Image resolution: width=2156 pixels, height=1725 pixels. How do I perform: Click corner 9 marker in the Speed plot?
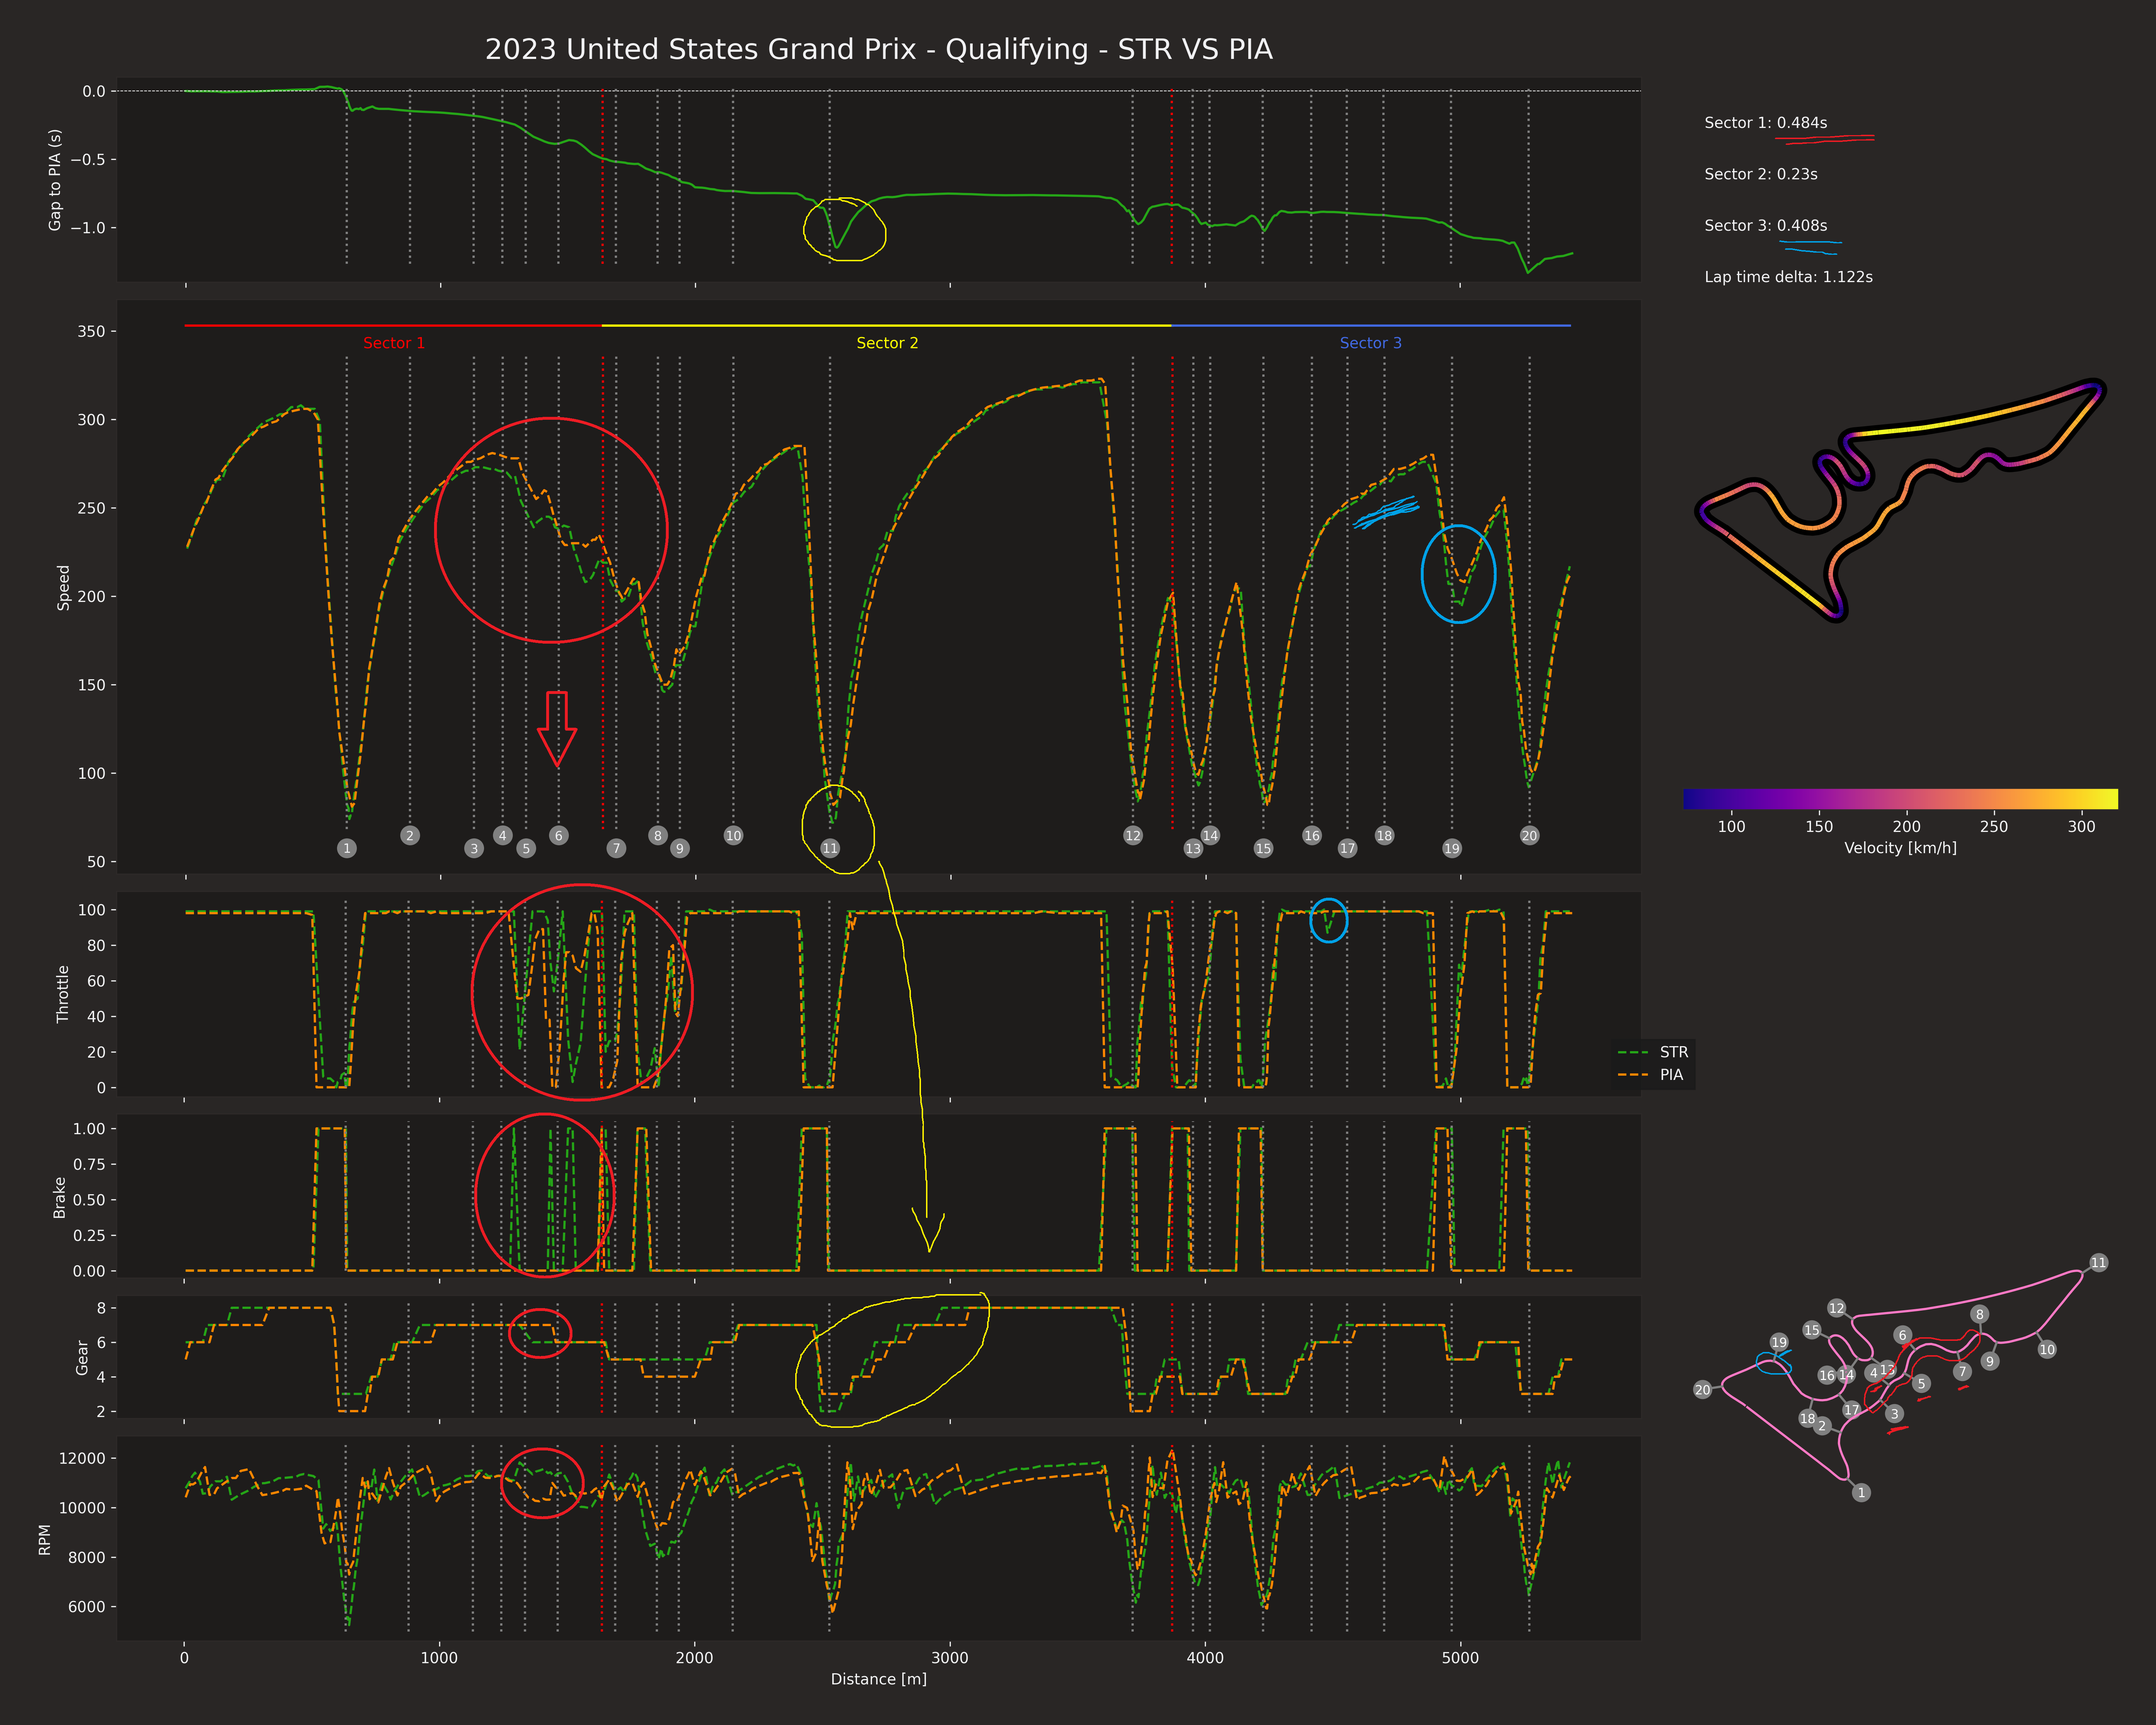tap(680, 848)
